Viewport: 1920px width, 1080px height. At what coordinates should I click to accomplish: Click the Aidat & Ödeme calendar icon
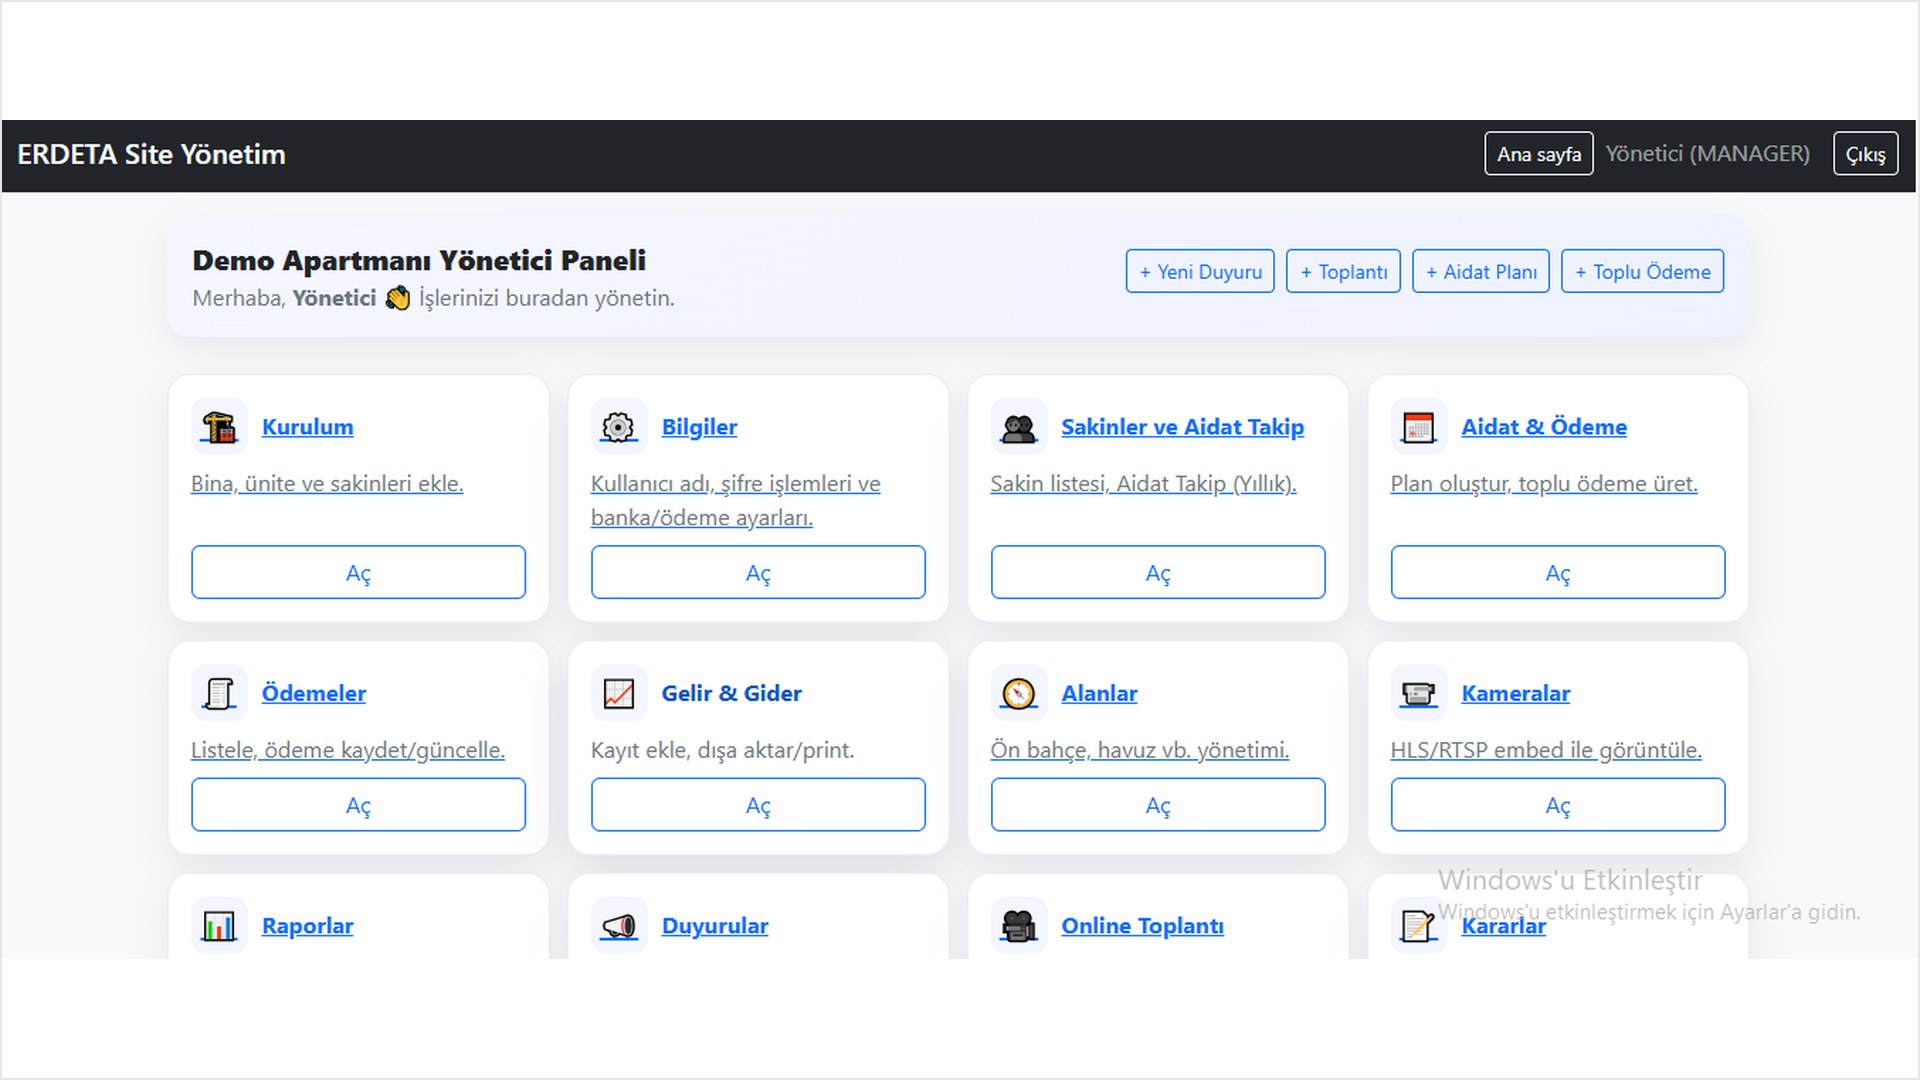tap(1418, 427)
